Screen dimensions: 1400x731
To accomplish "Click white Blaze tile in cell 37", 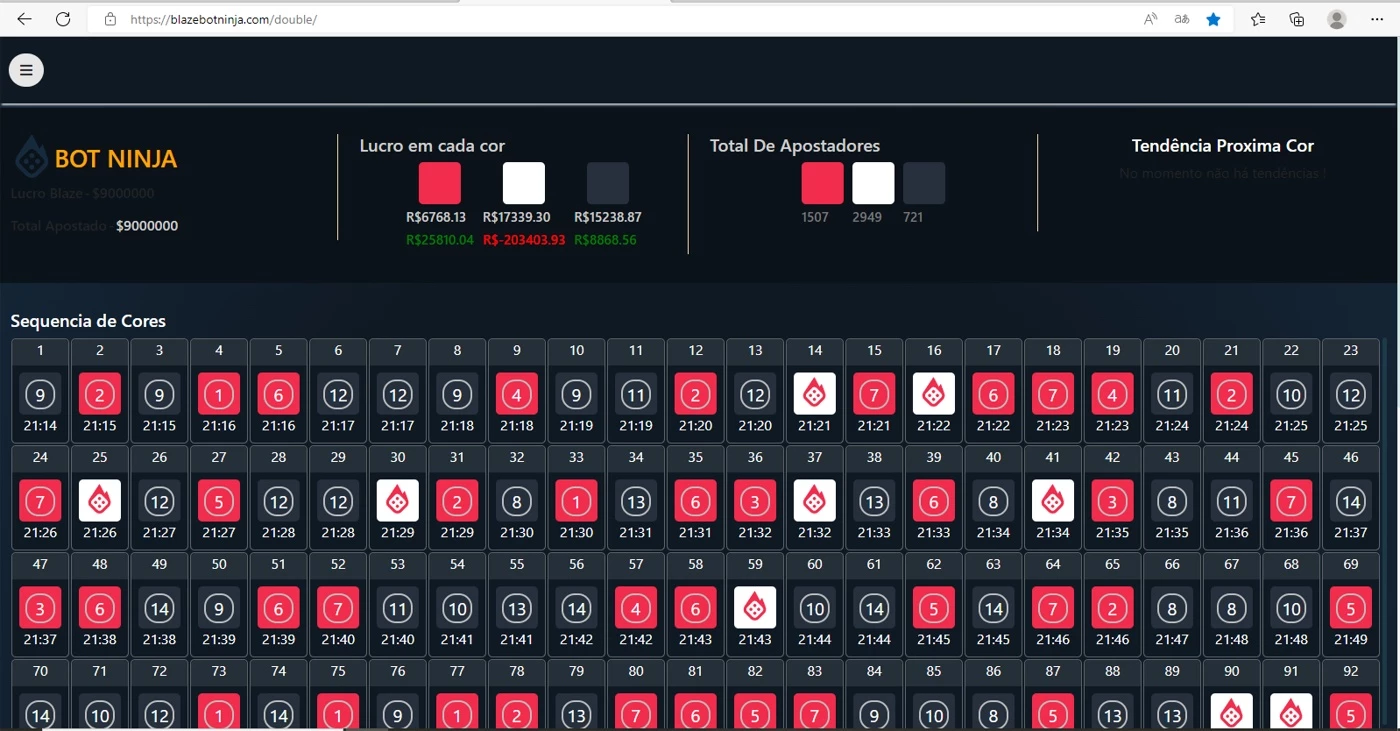I will pyautogui.click(x=815, y=501).
